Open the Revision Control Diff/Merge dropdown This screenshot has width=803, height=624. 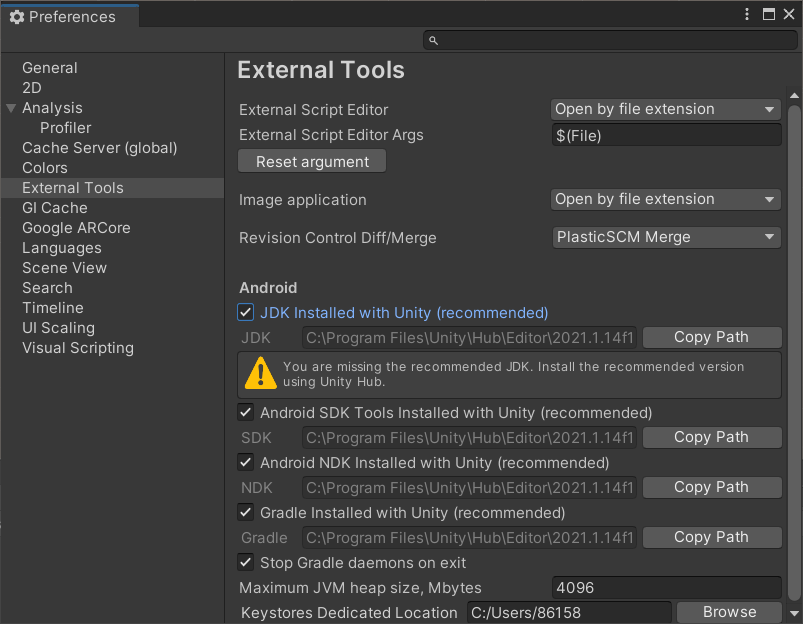point(665,237)
